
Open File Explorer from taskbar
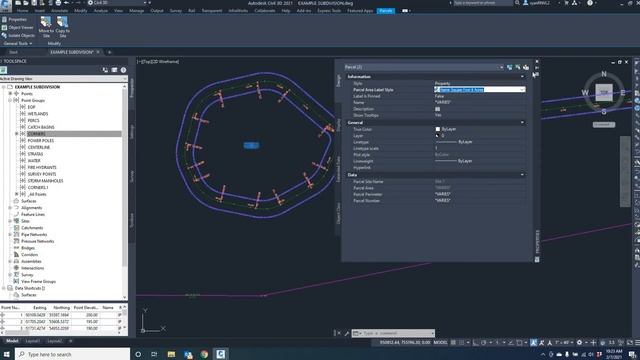(x=171, y=354)
